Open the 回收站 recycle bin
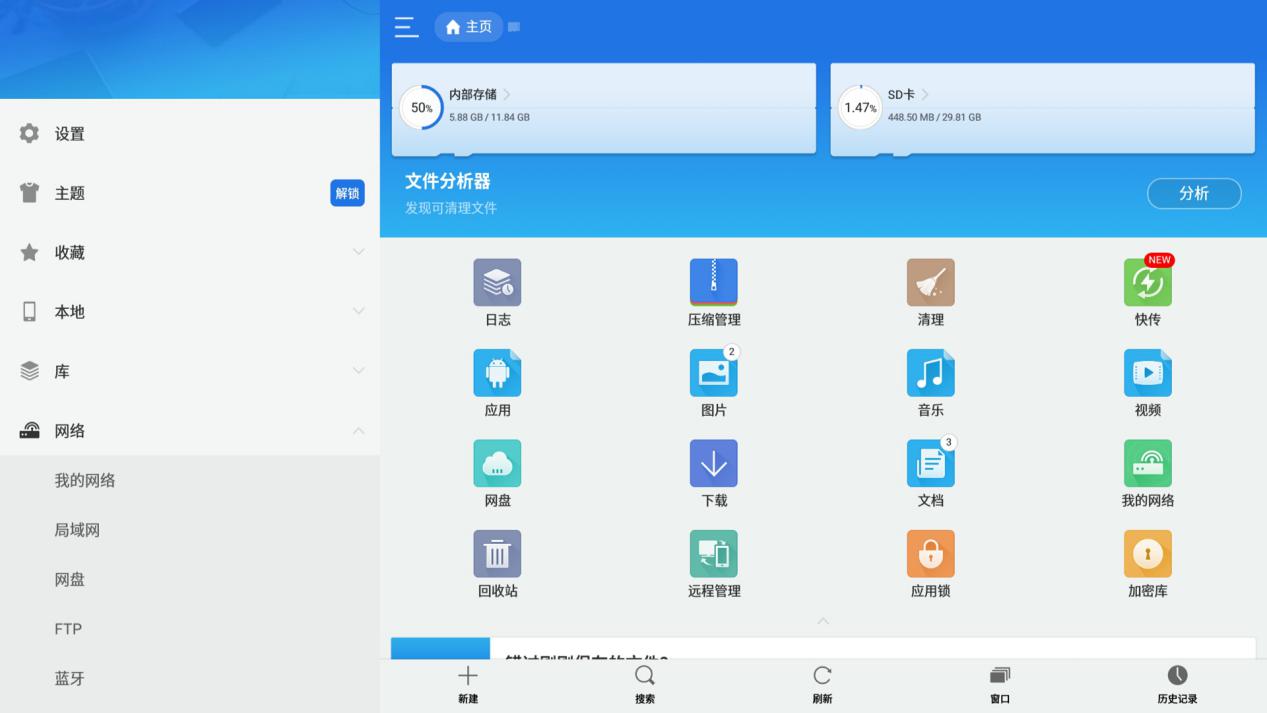 point(497,554)
